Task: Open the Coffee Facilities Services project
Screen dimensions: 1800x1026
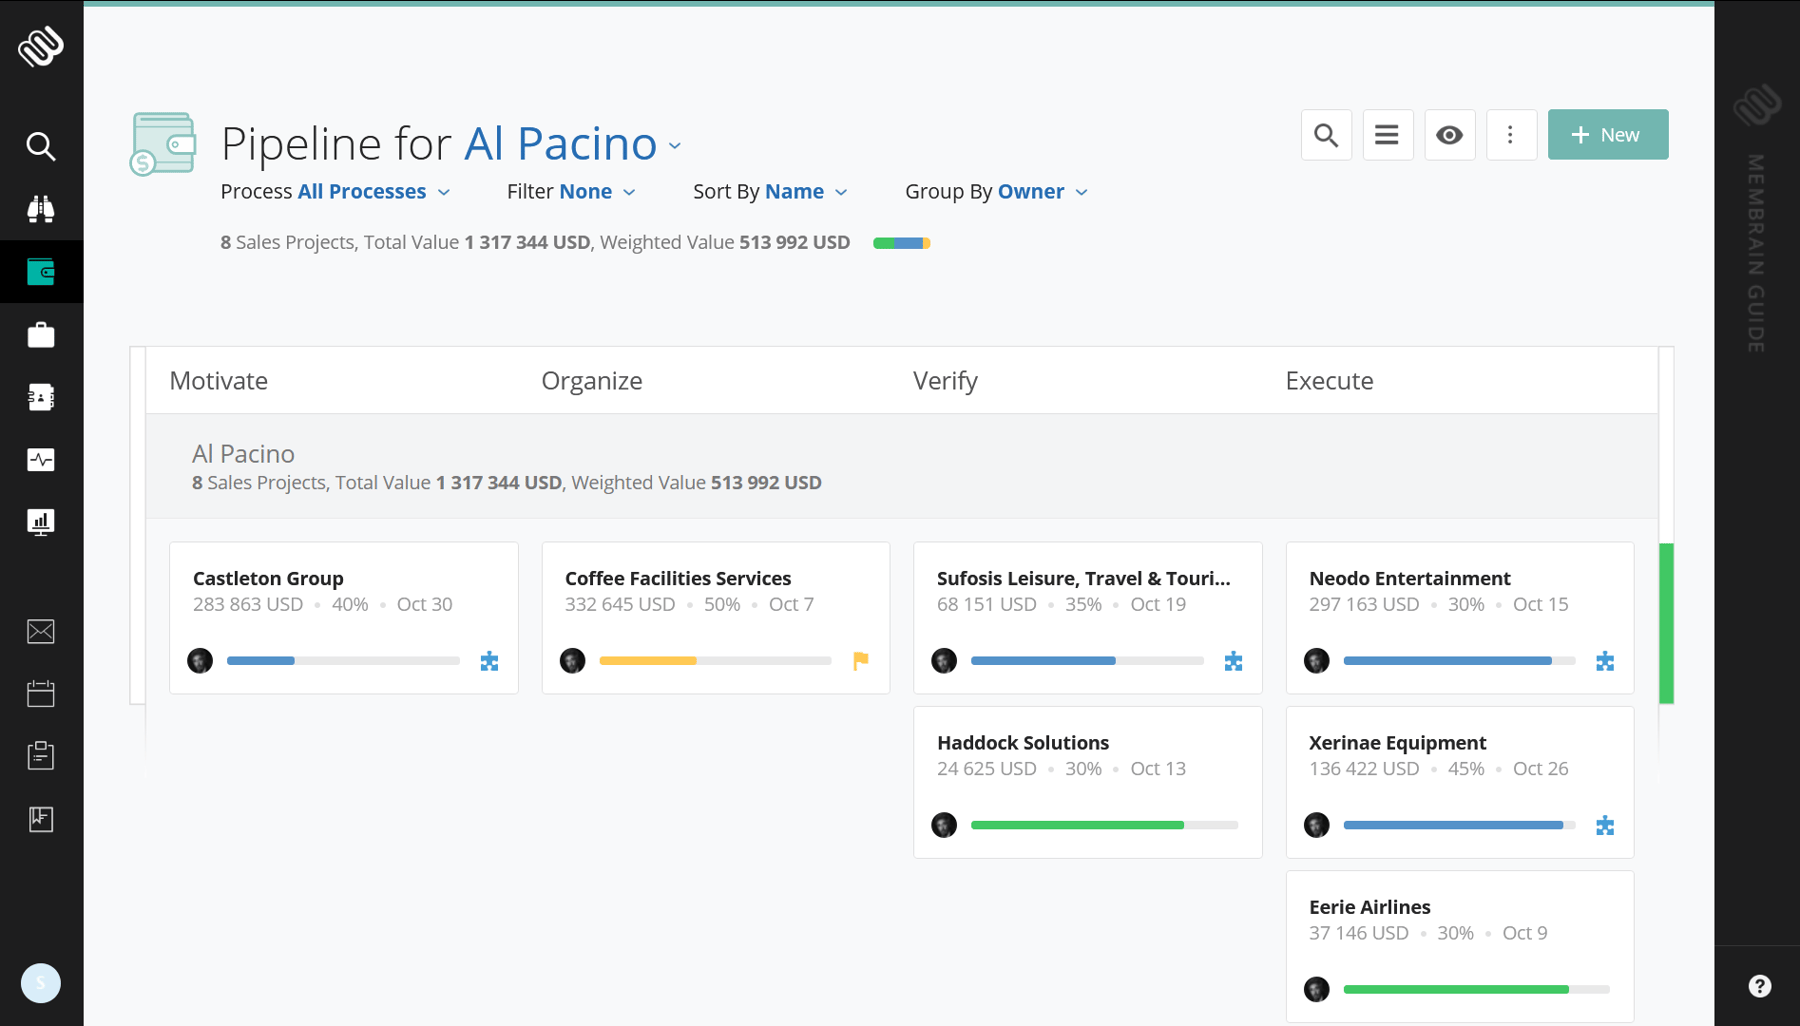Action: (x=678, y=578)
